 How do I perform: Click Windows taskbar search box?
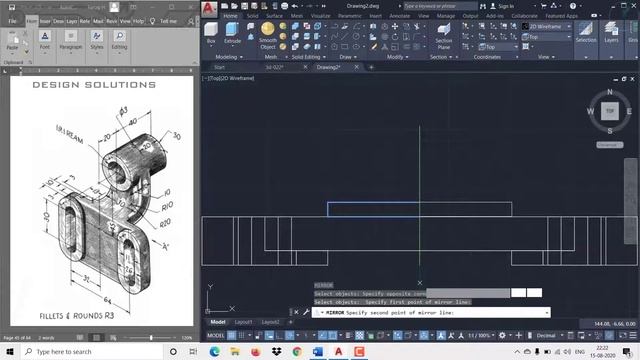pyautogui.click(x=92, y=351)
